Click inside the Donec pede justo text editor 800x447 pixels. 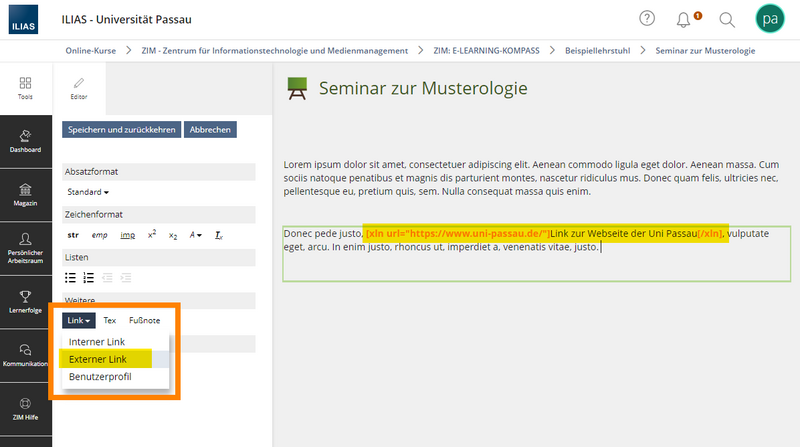click(537, 254)
